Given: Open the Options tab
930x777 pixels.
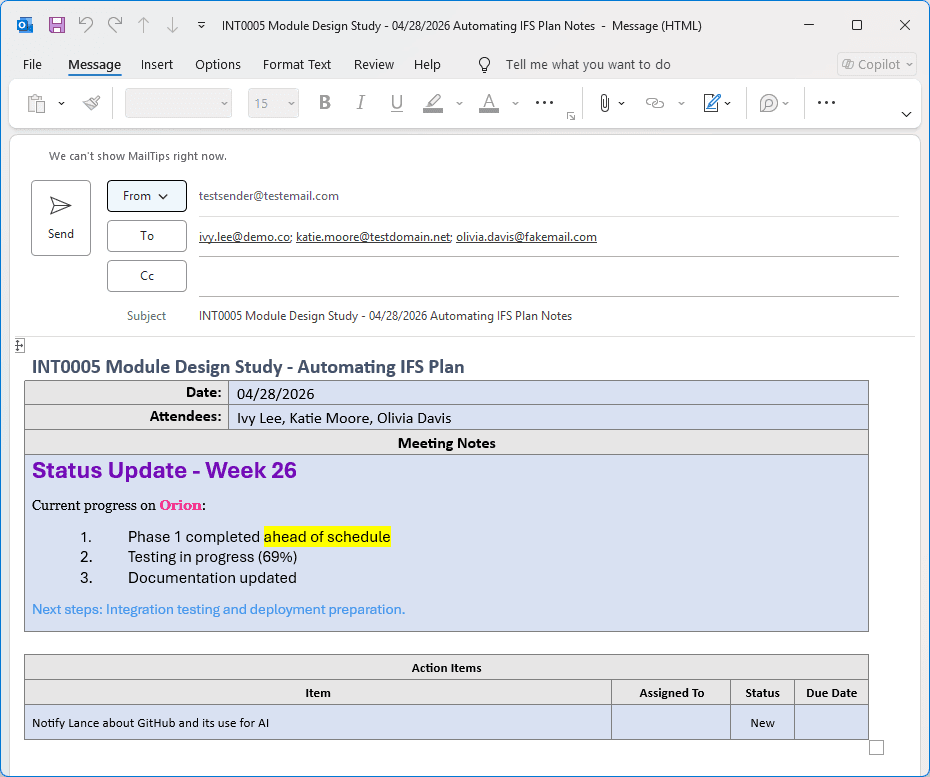Looking at the screenshot, I should pyautogui.click(x=218, y=64).
